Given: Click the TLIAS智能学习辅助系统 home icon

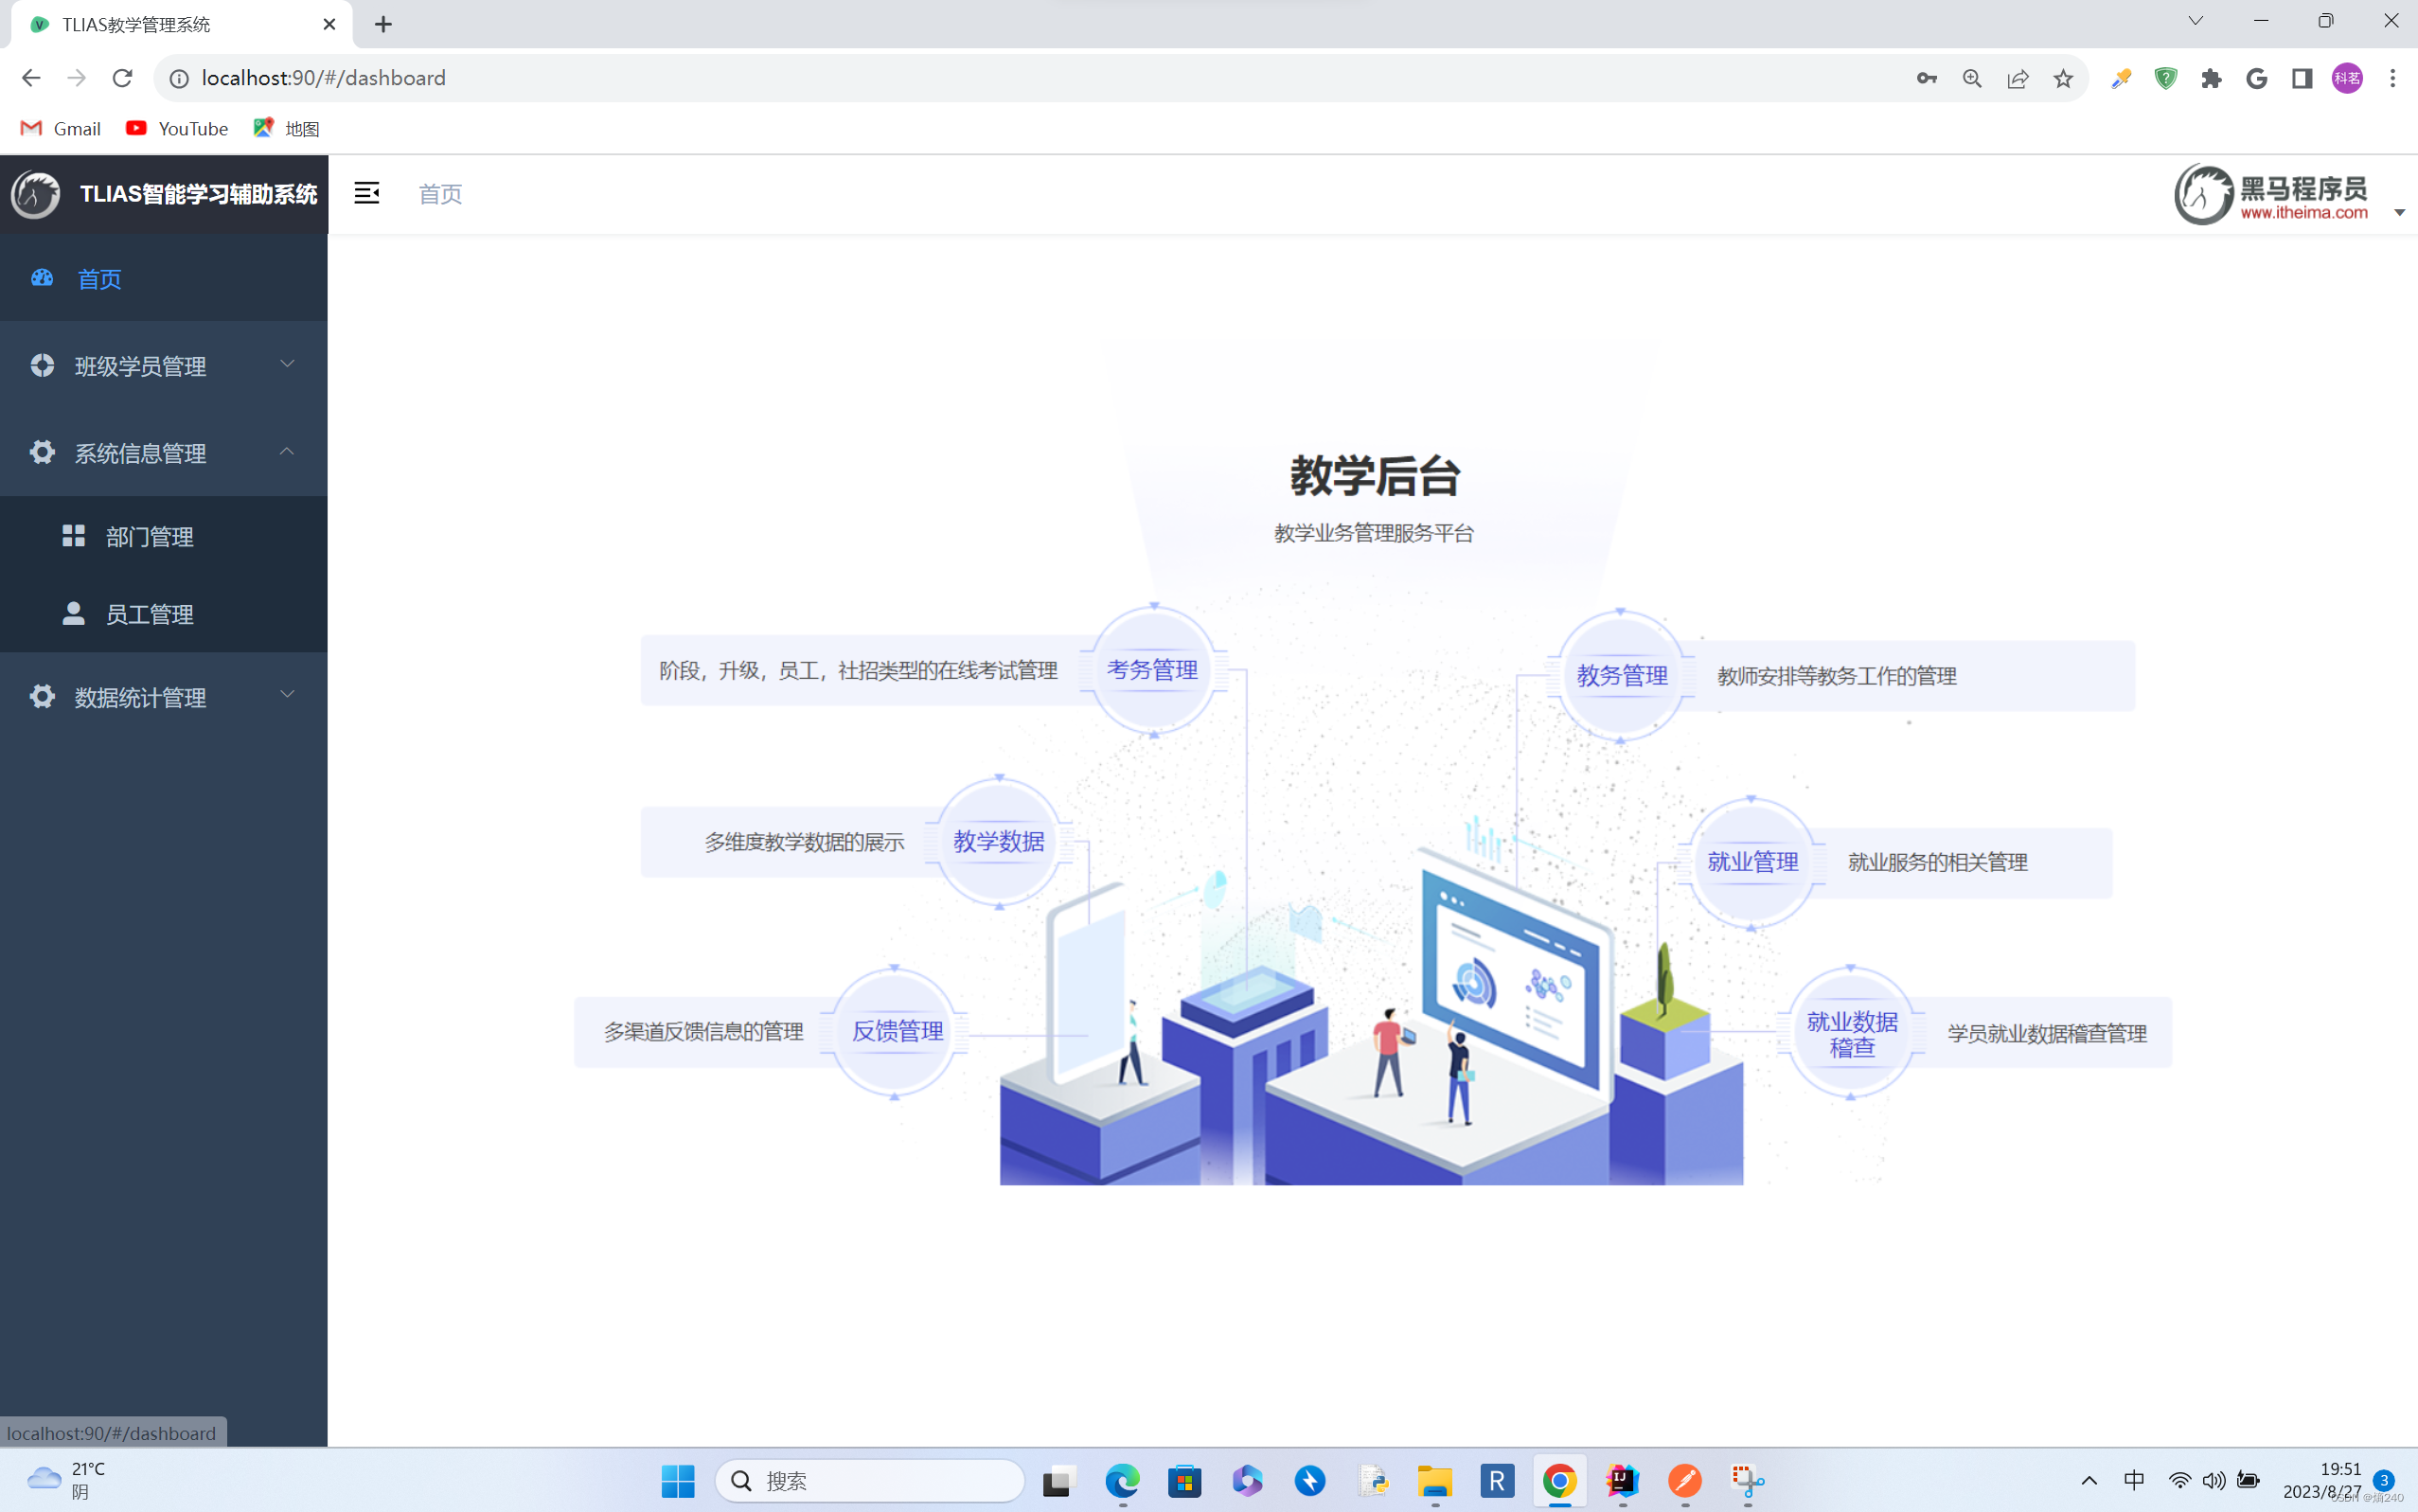Looking at the screenshot, I should click(35, 191).
